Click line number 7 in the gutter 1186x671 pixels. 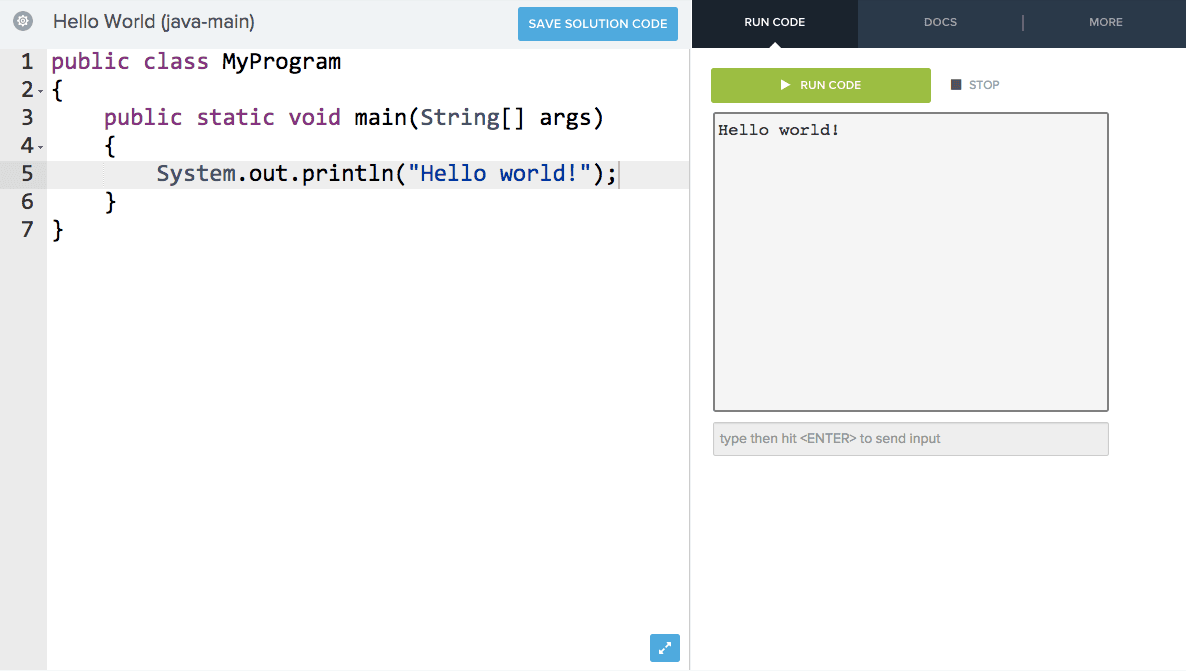27,230
